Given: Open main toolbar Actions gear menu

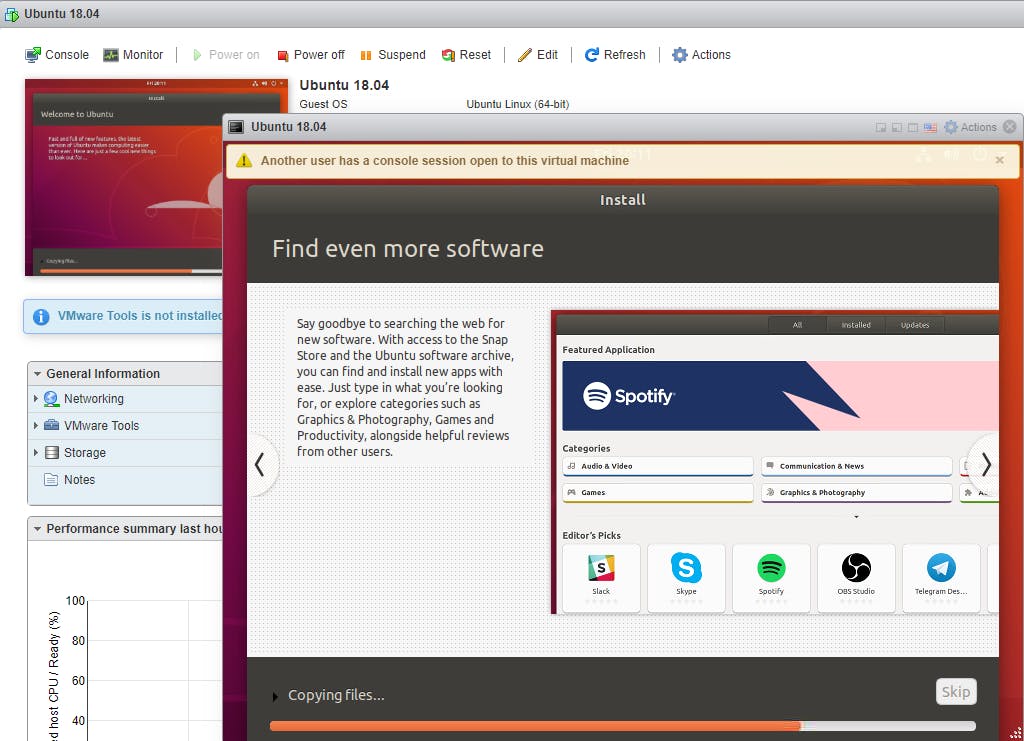Looking at the screenshot, I should tap(701, 55).
